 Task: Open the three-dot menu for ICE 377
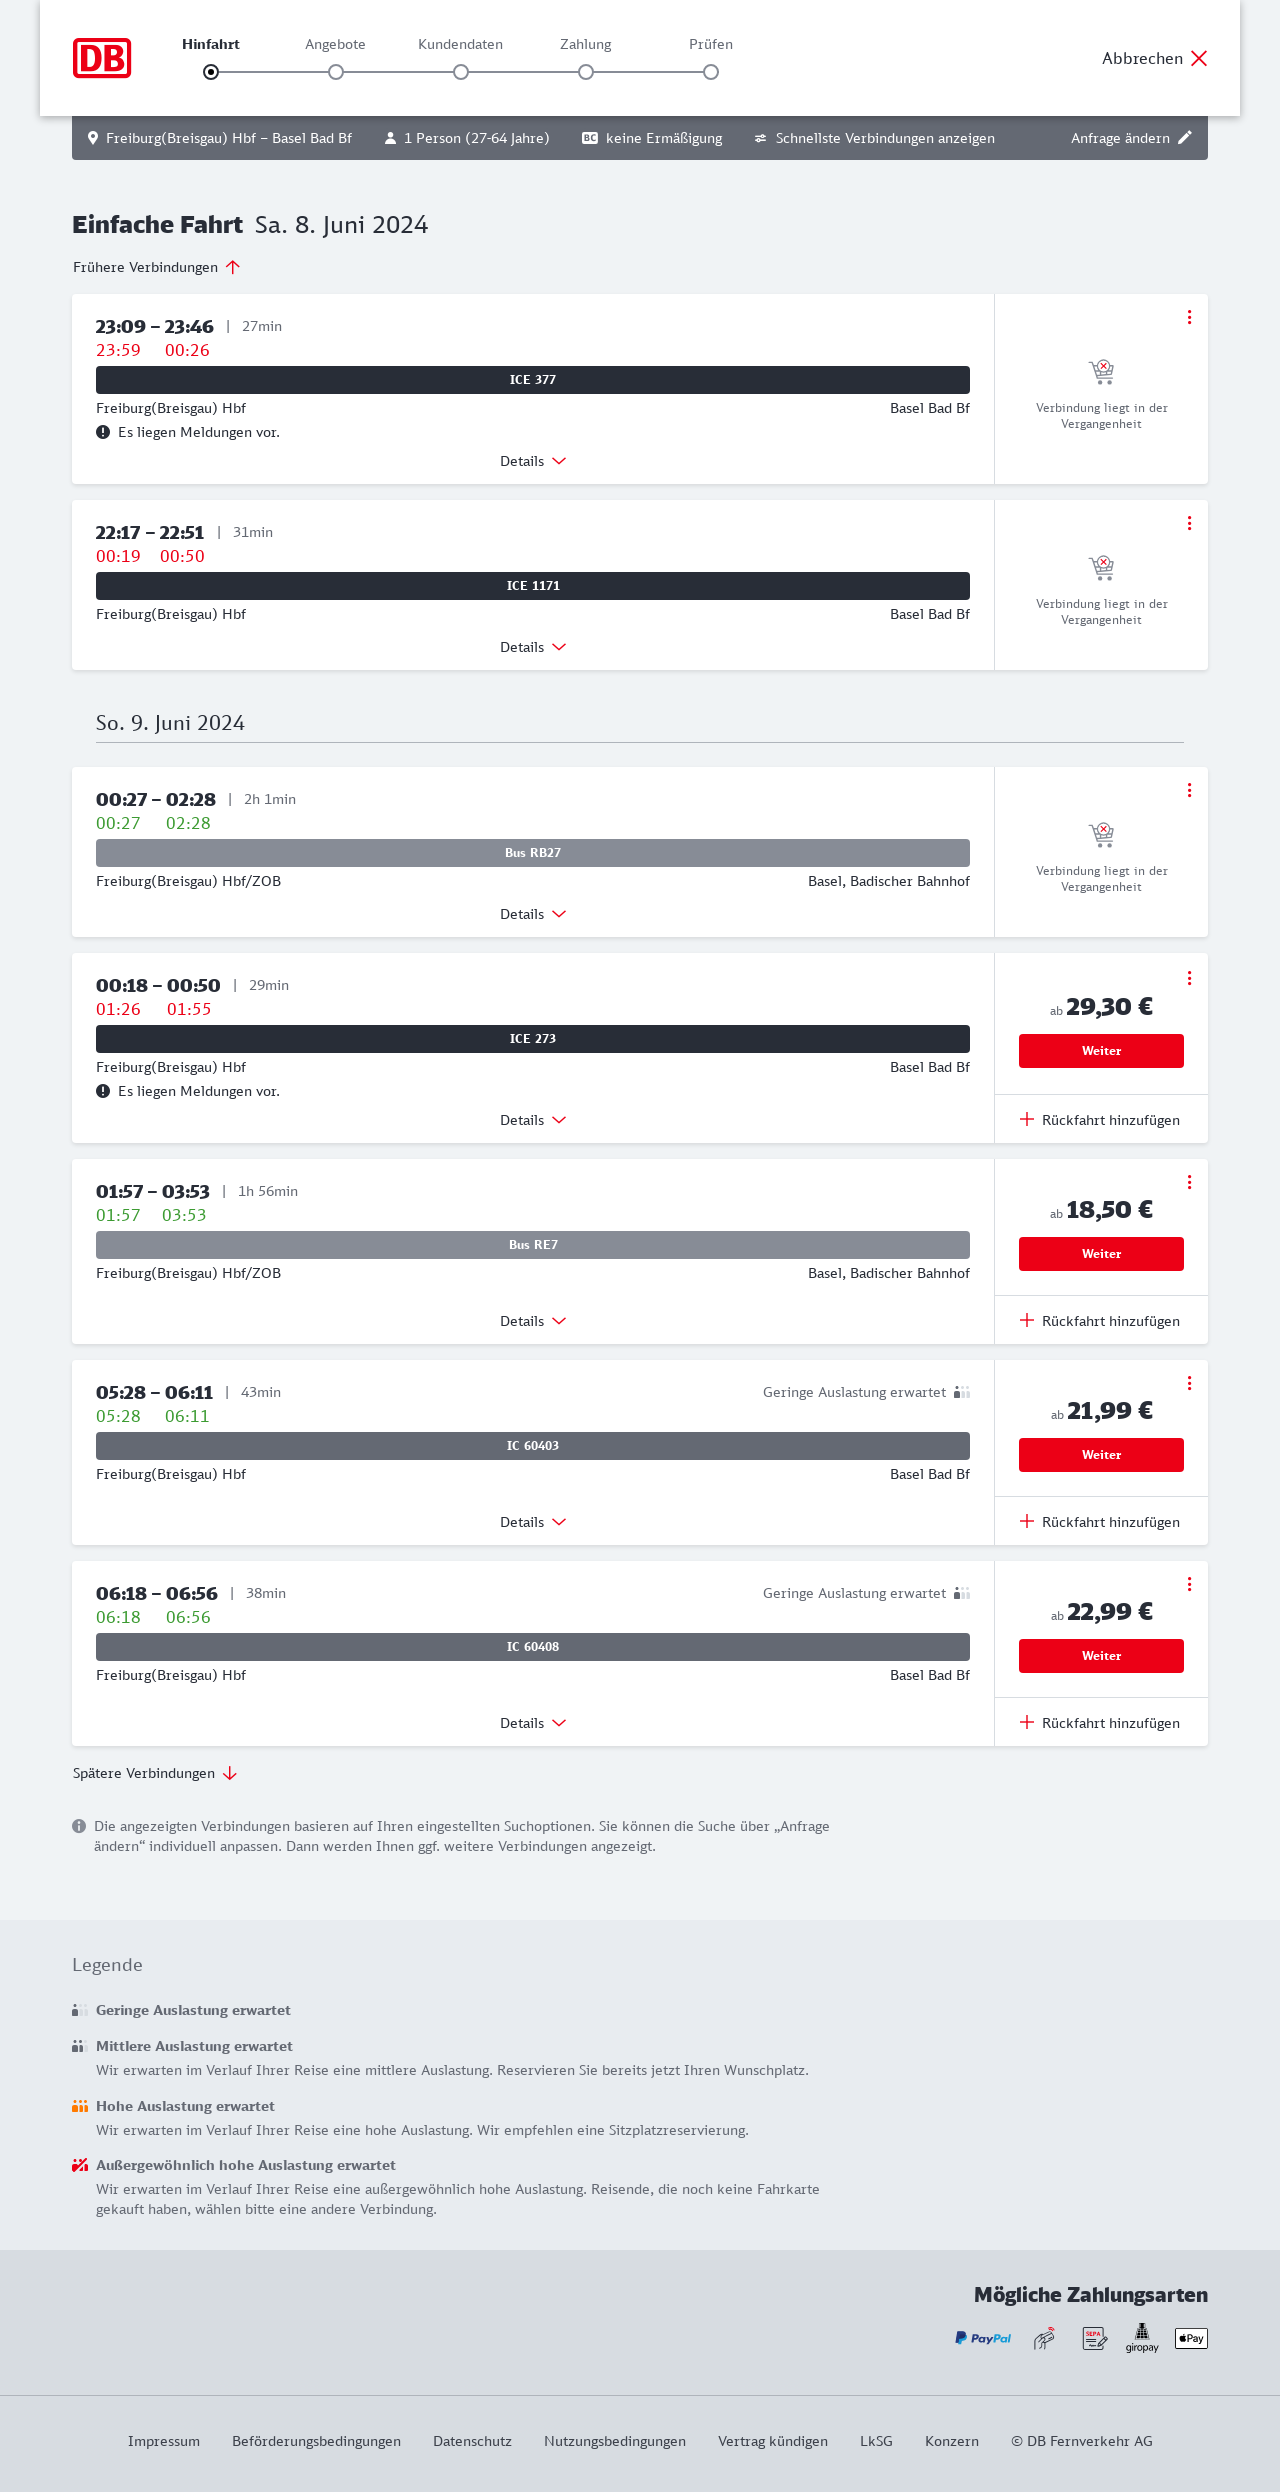tap(1189, 317)
